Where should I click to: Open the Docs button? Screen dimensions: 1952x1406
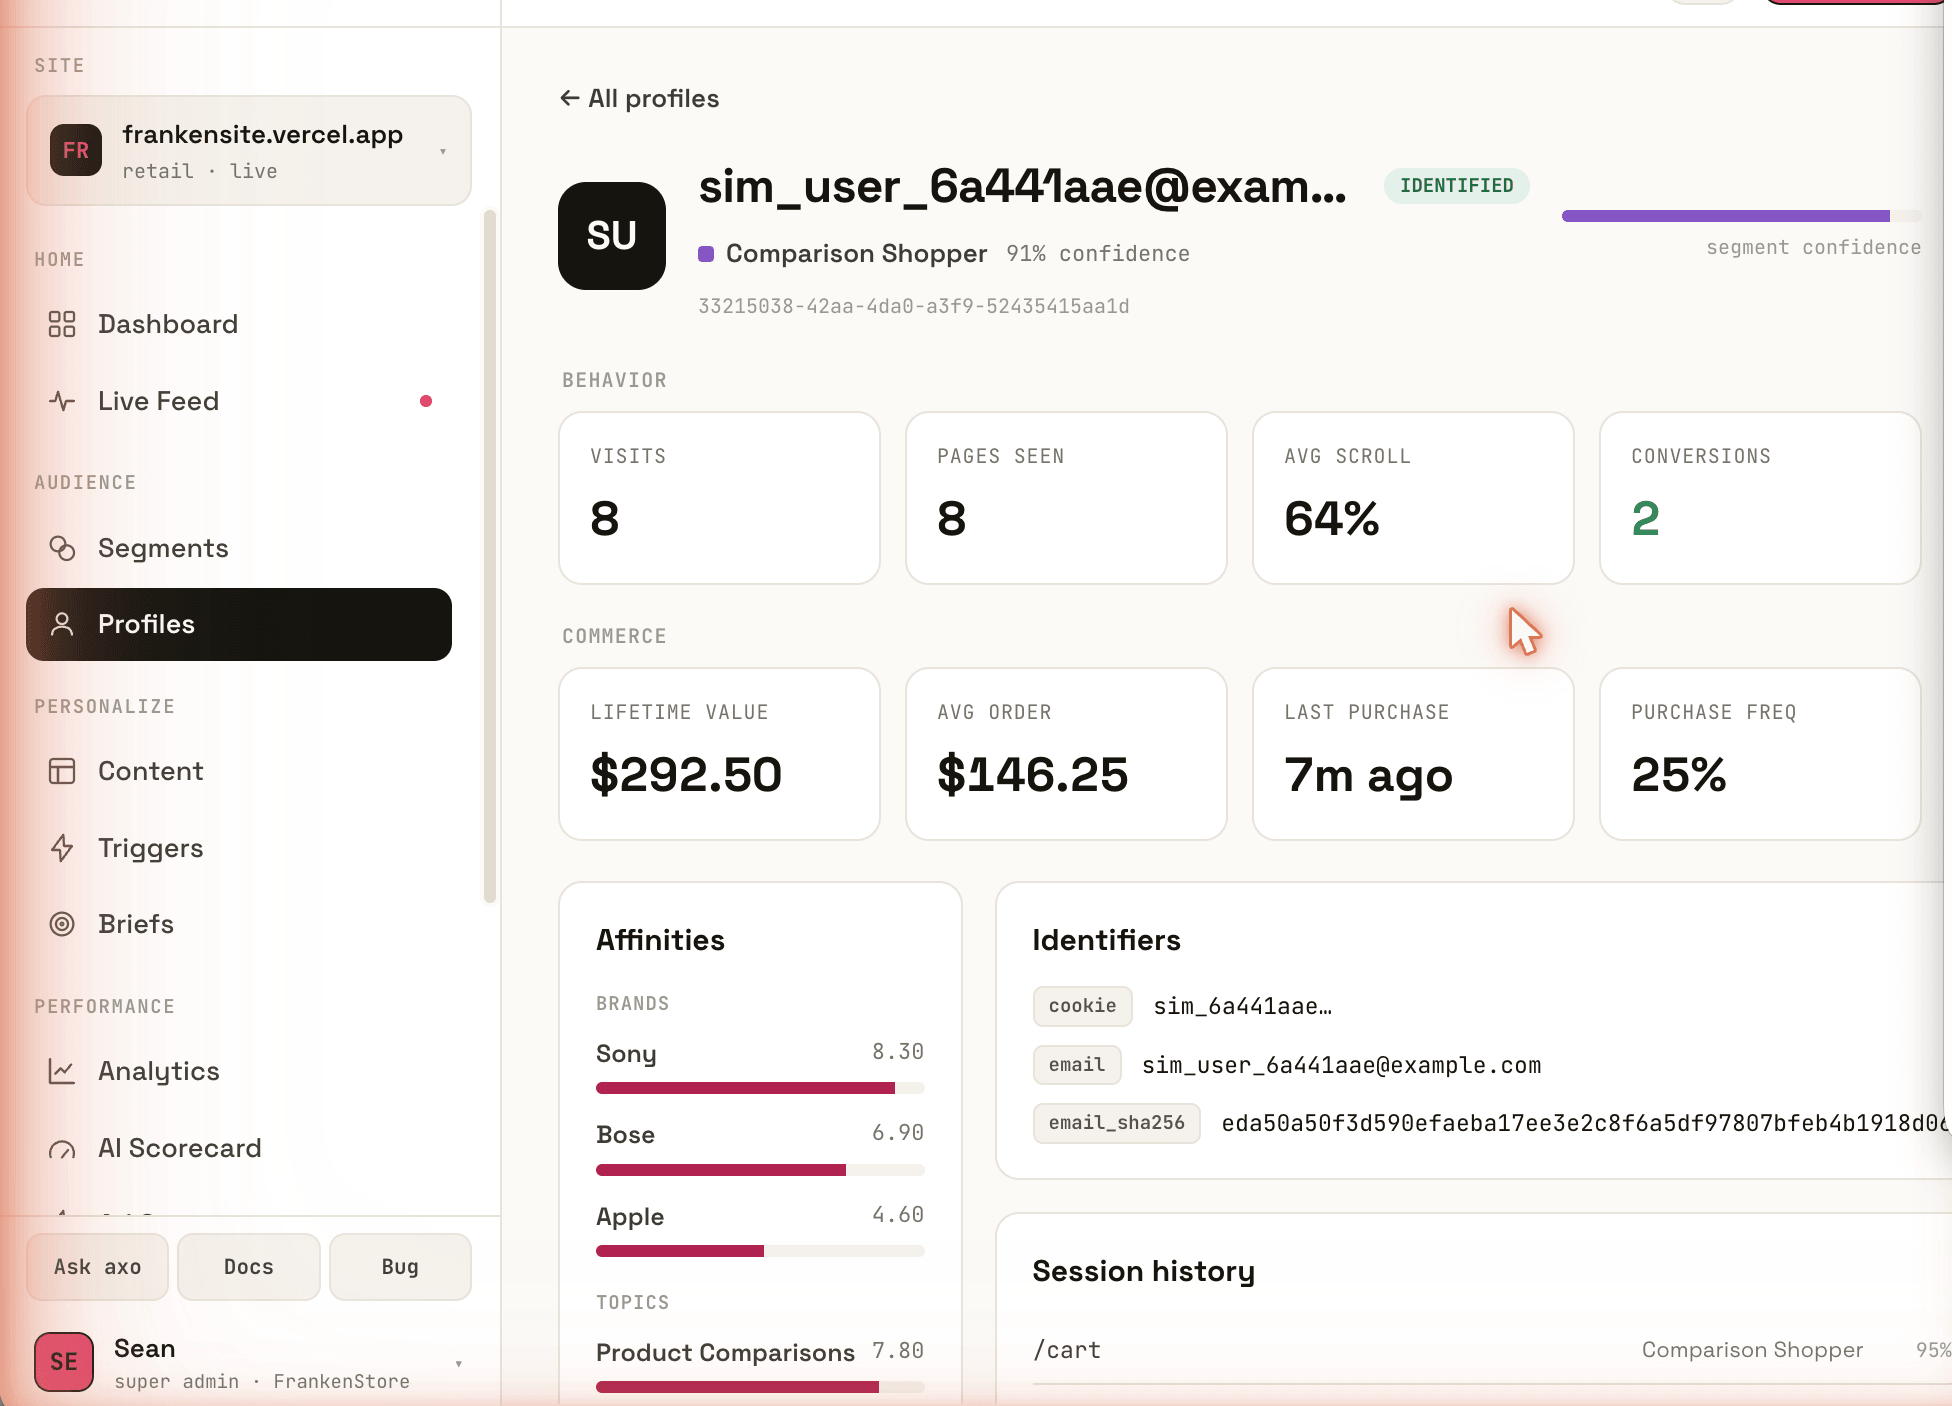249,1267
